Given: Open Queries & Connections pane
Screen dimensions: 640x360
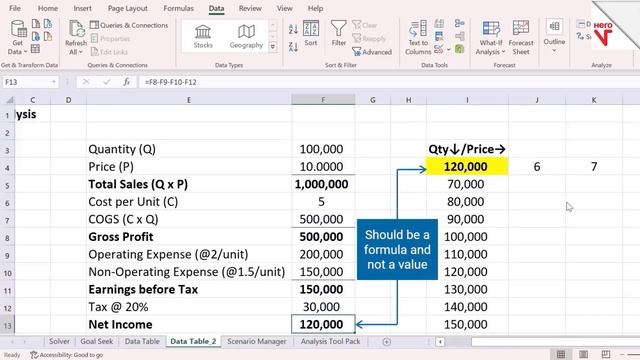Looking at the screenshot, I should tap(129, 25).
